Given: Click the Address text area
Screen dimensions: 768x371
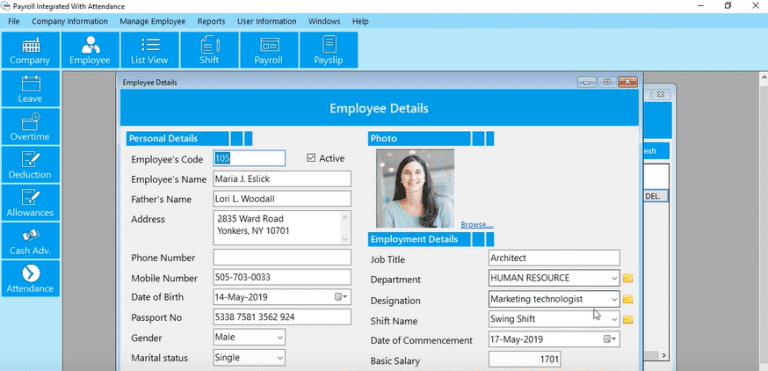Looking at the screenshot, I should click(x=282, y=227).
